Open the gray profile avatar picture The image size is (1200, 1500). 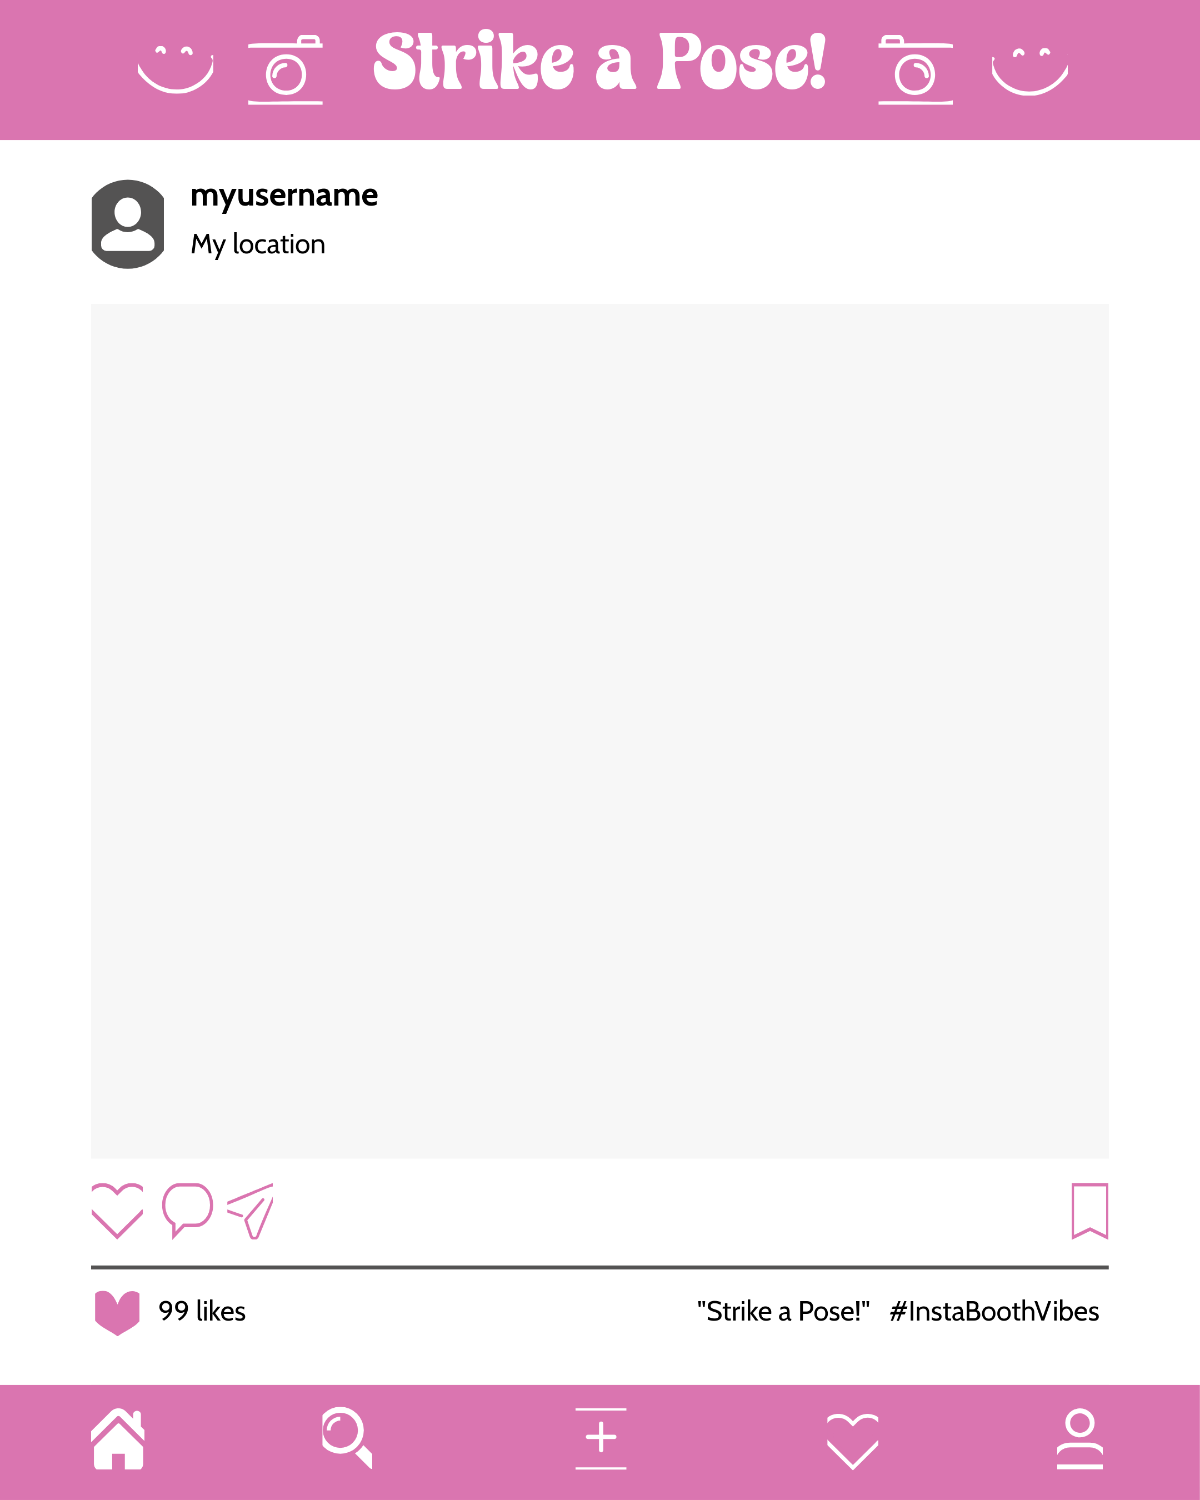point(128,224)
